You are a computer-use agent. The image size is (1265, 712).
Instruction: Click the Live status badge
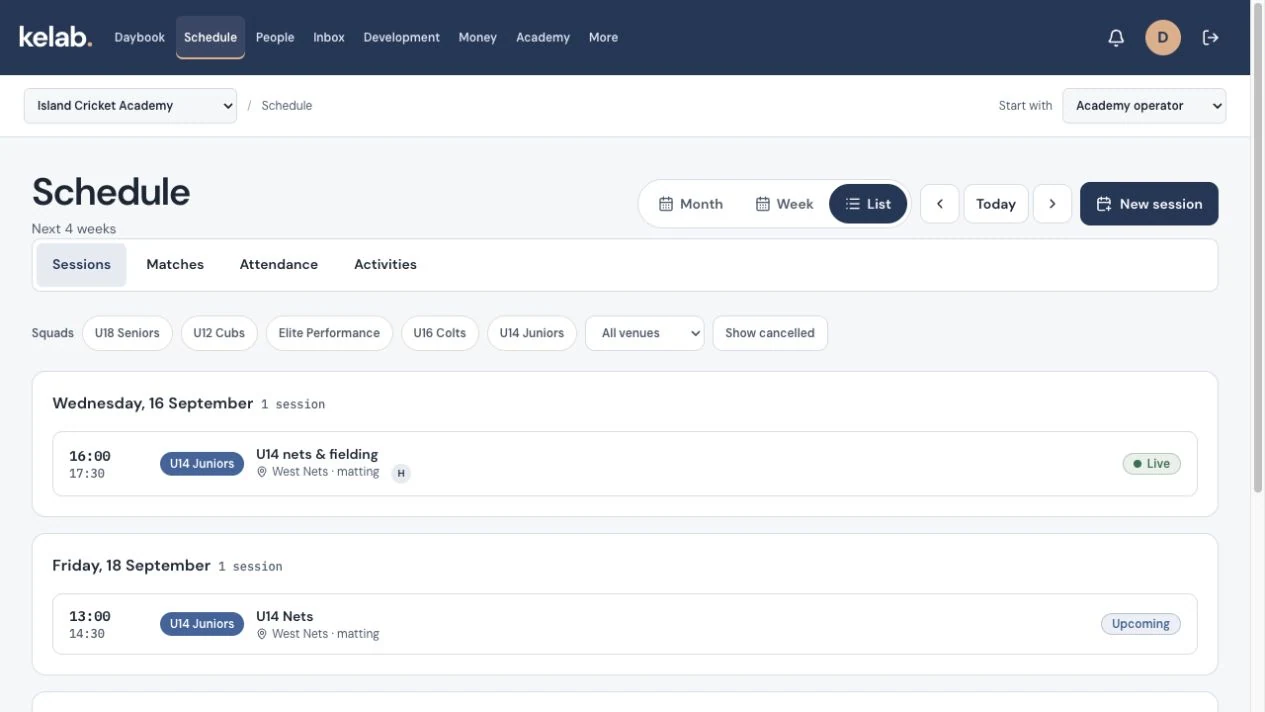point(1151,464)
